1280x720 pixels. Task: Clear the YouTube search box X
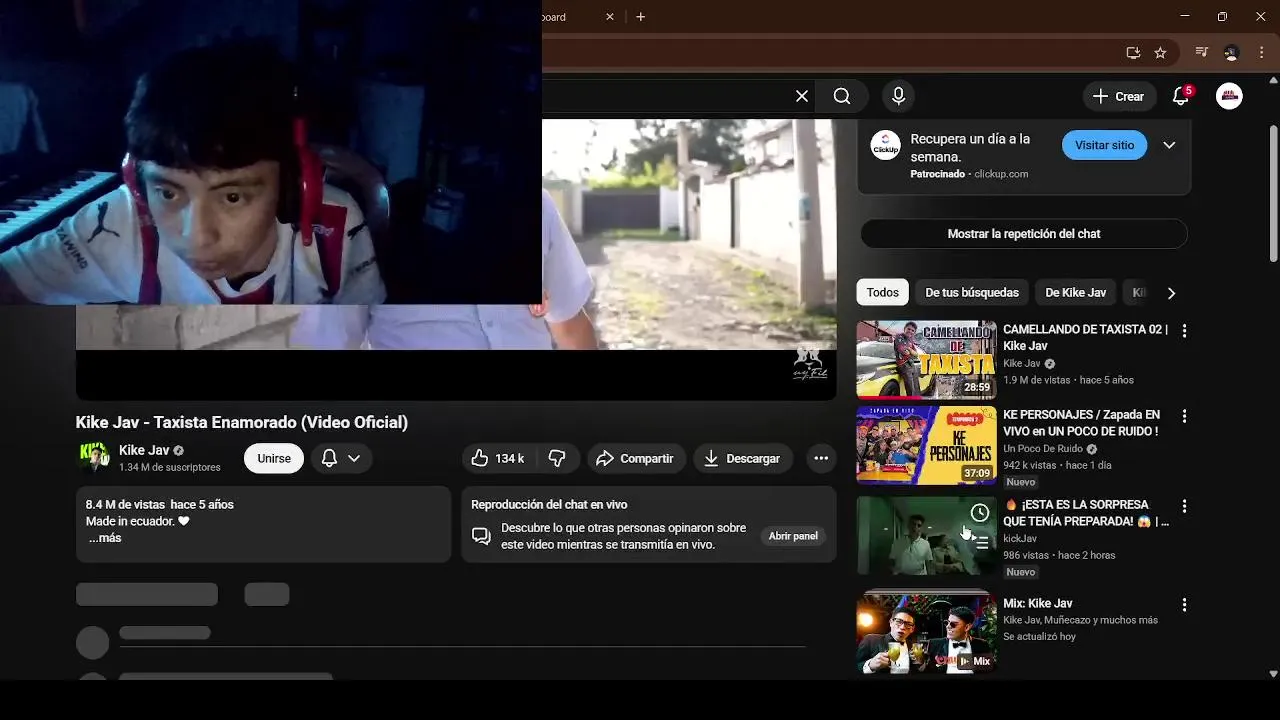click(x=801, y=96)
